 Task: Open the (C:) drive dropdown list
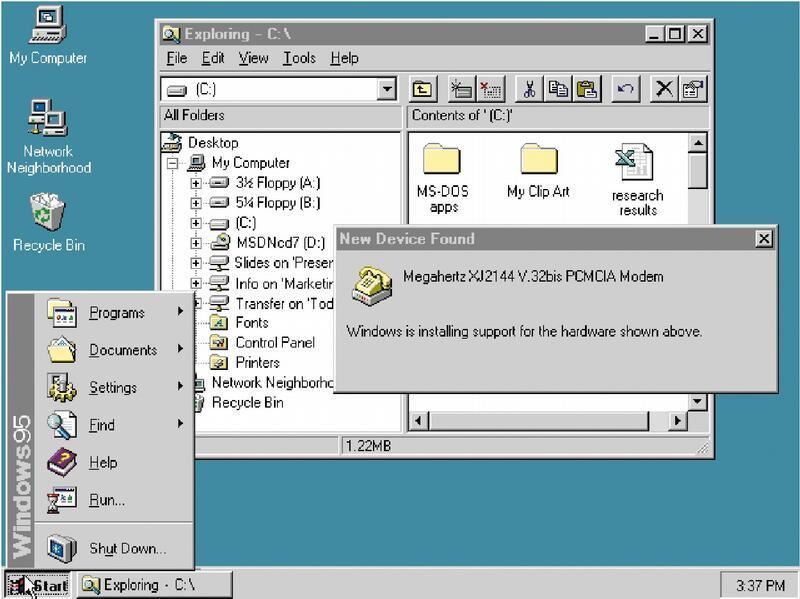(x=387, y=89)
